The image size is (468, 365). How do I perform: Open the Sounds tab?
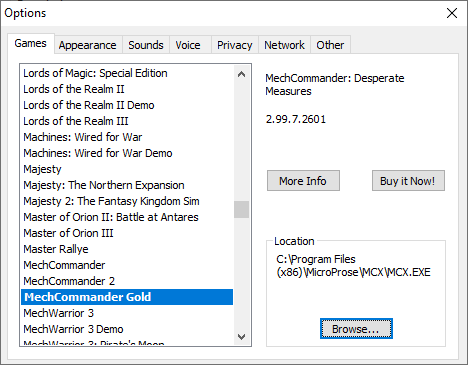[146, 45]
